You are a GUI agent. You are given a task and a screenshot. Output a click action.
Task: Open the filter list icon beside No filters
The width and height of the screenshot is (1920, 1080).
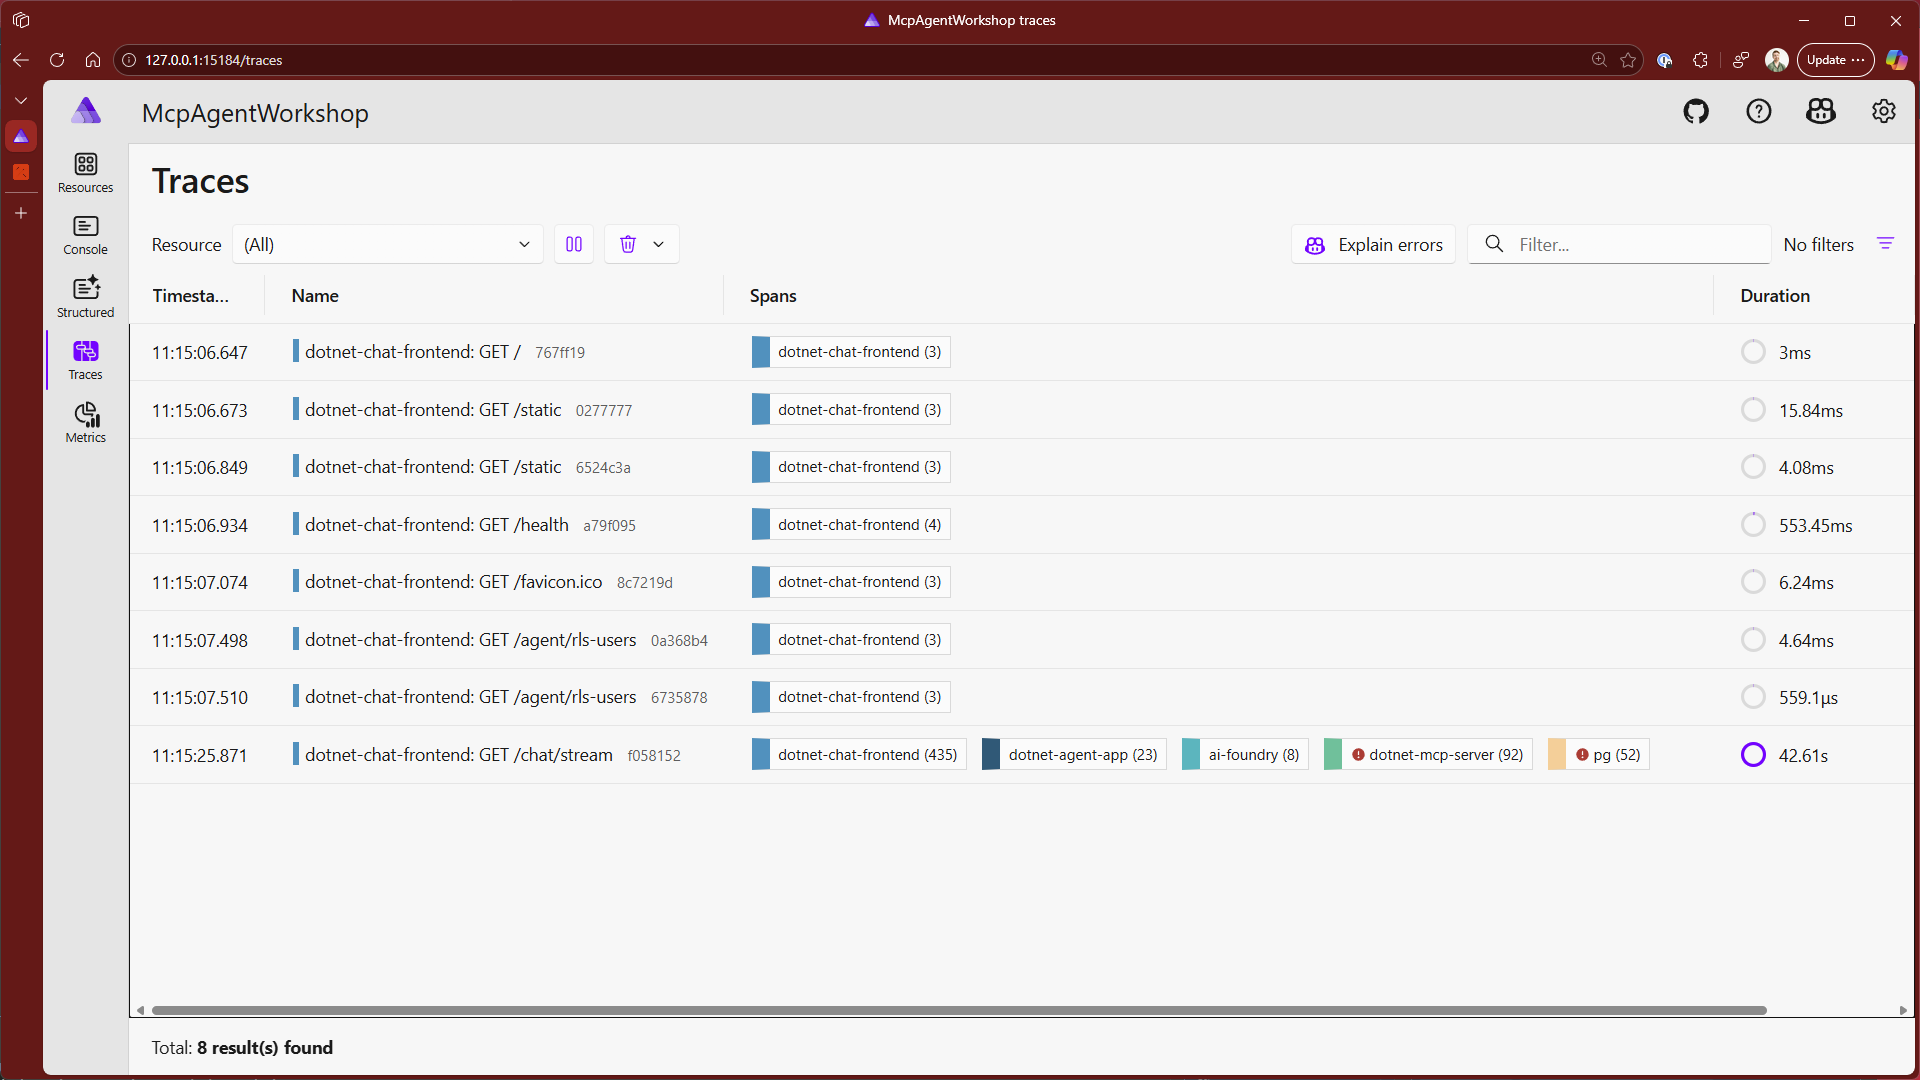[x=1885, y=244]
